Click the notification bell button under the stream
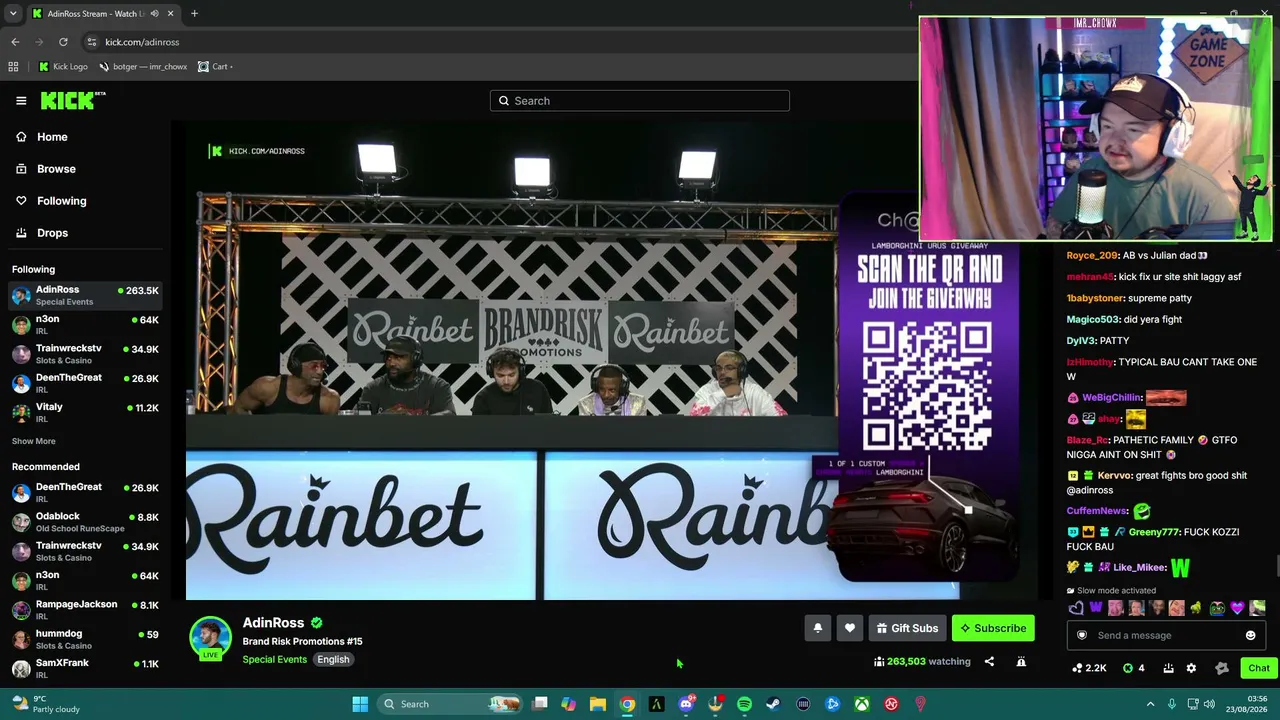The width and height of the screenshot is (1280, 720). (x=817, y=628)
